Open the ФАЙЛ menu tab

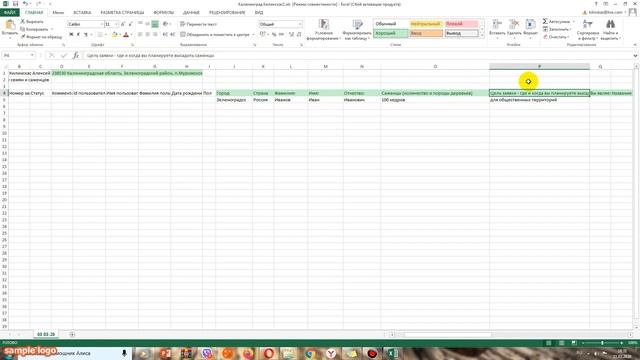[9, 12]
